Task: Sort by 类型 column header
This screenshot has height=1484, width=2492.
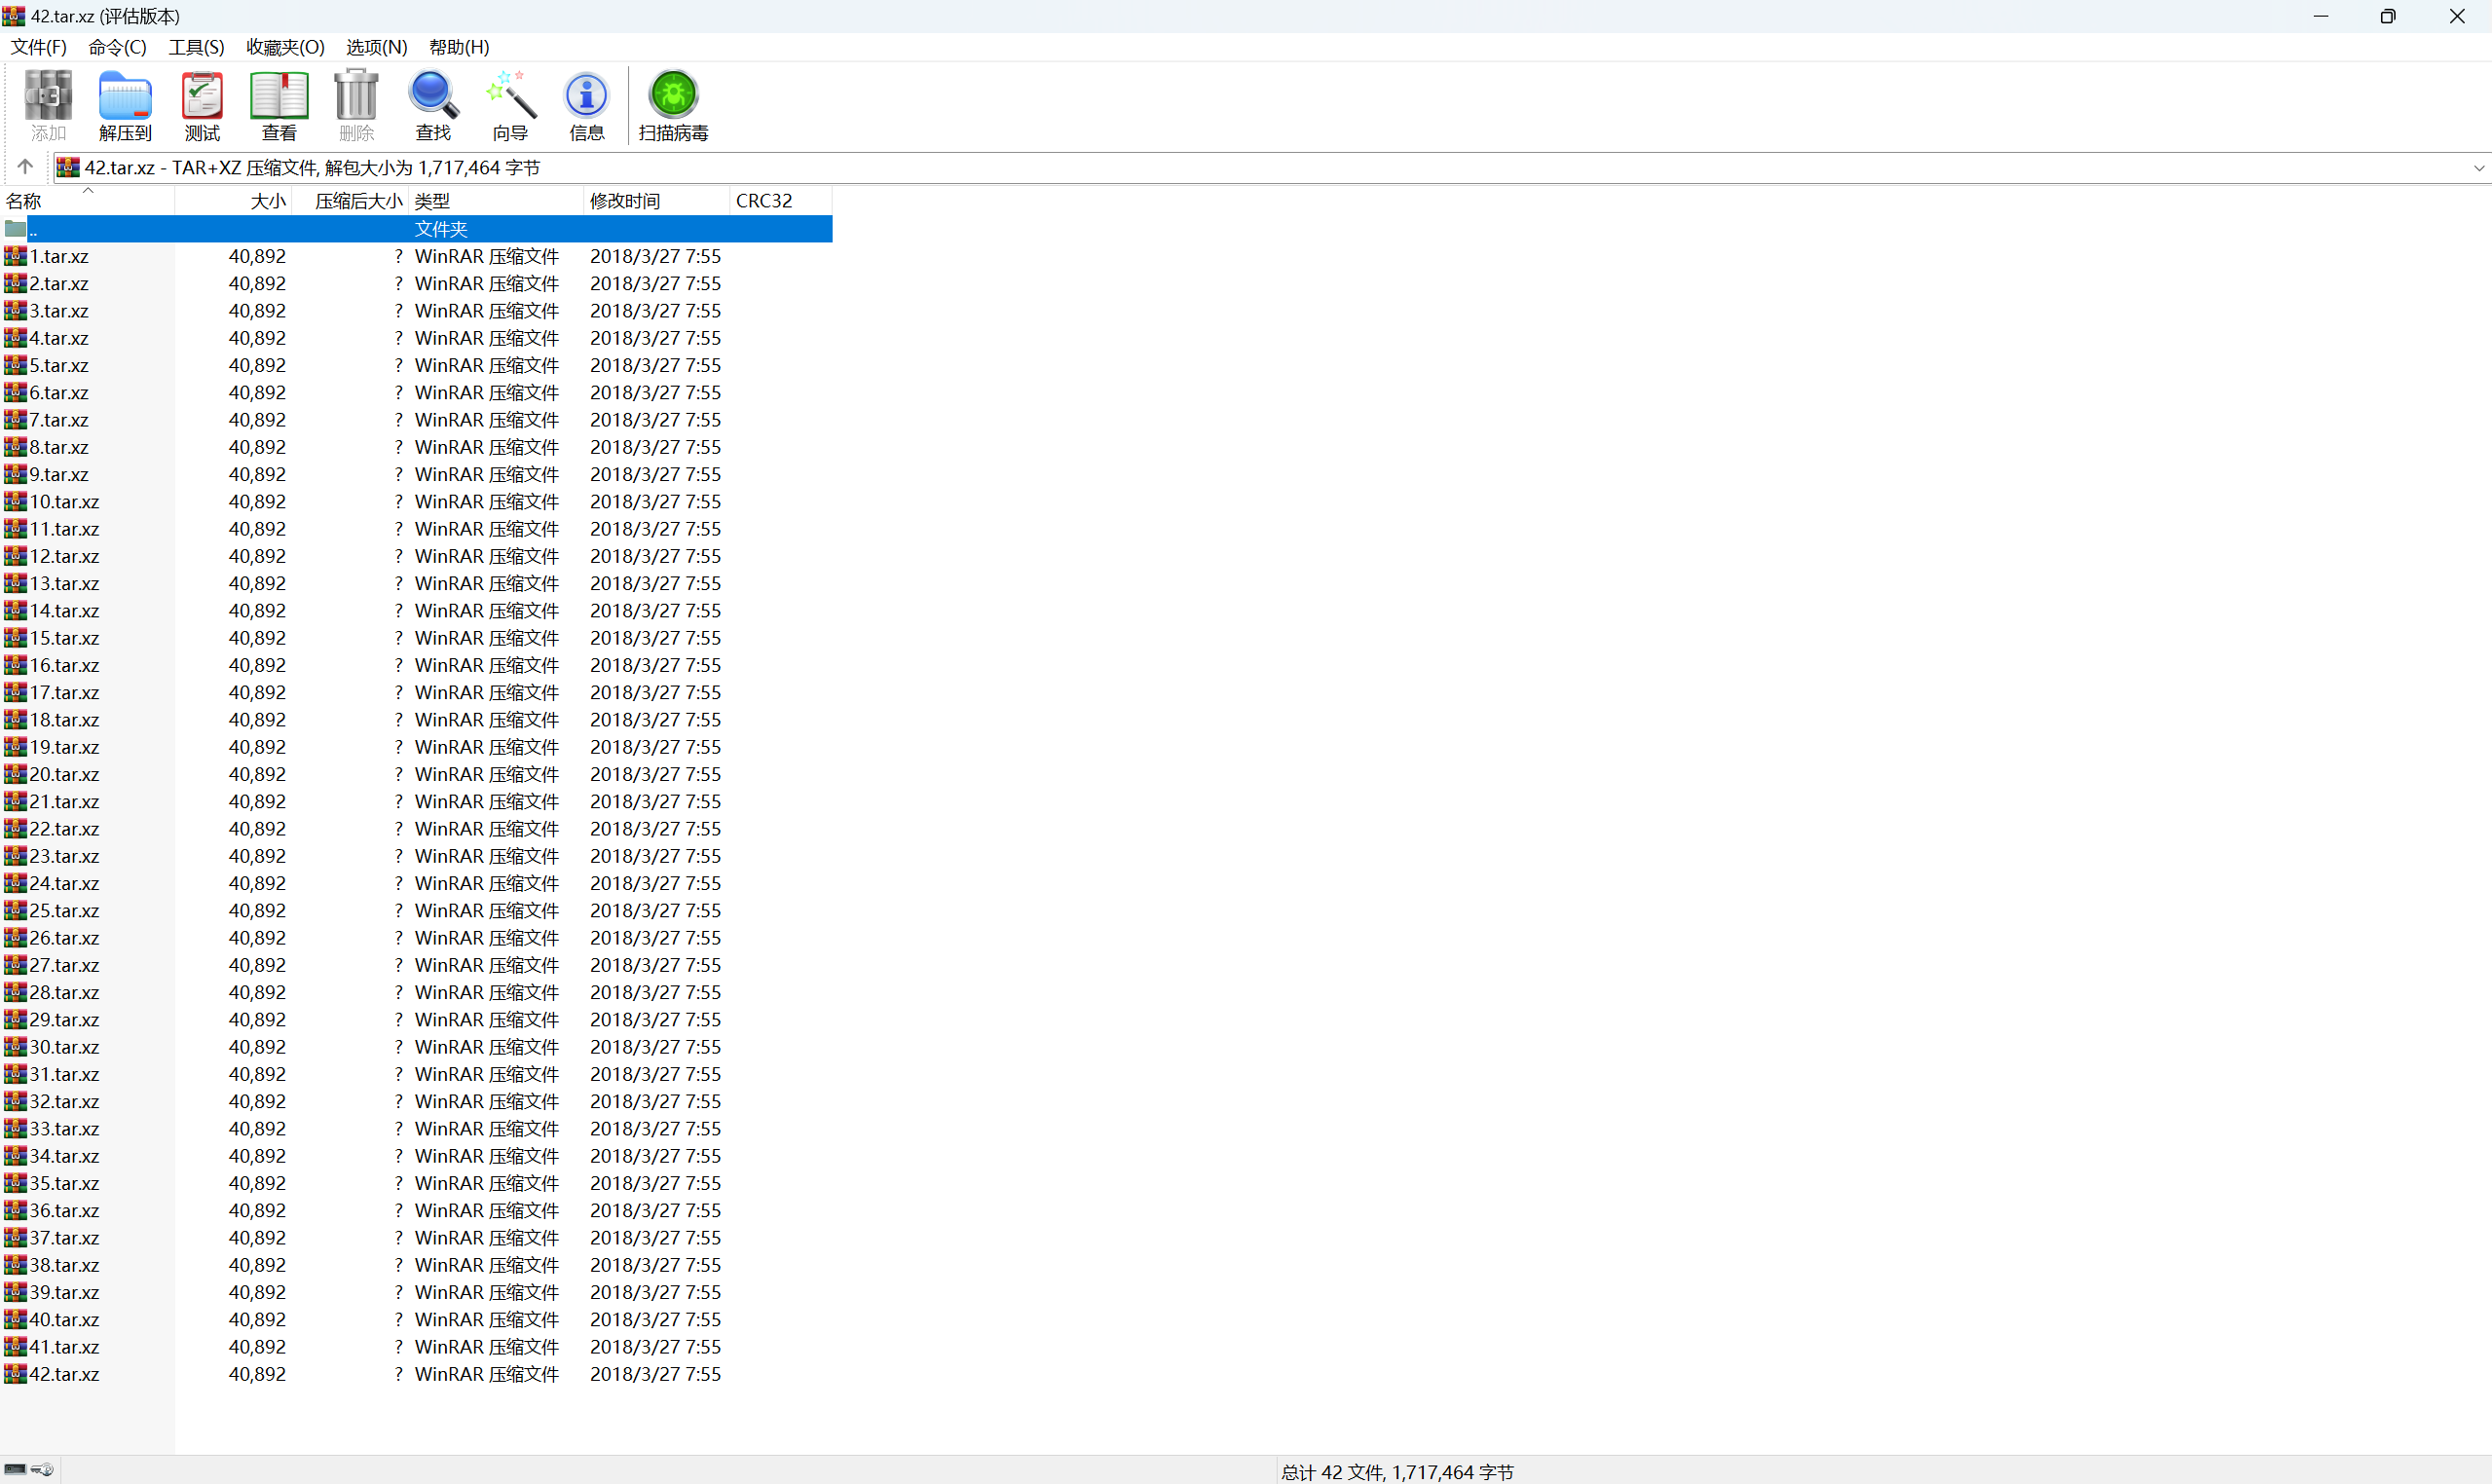Action: pos(496,201)
